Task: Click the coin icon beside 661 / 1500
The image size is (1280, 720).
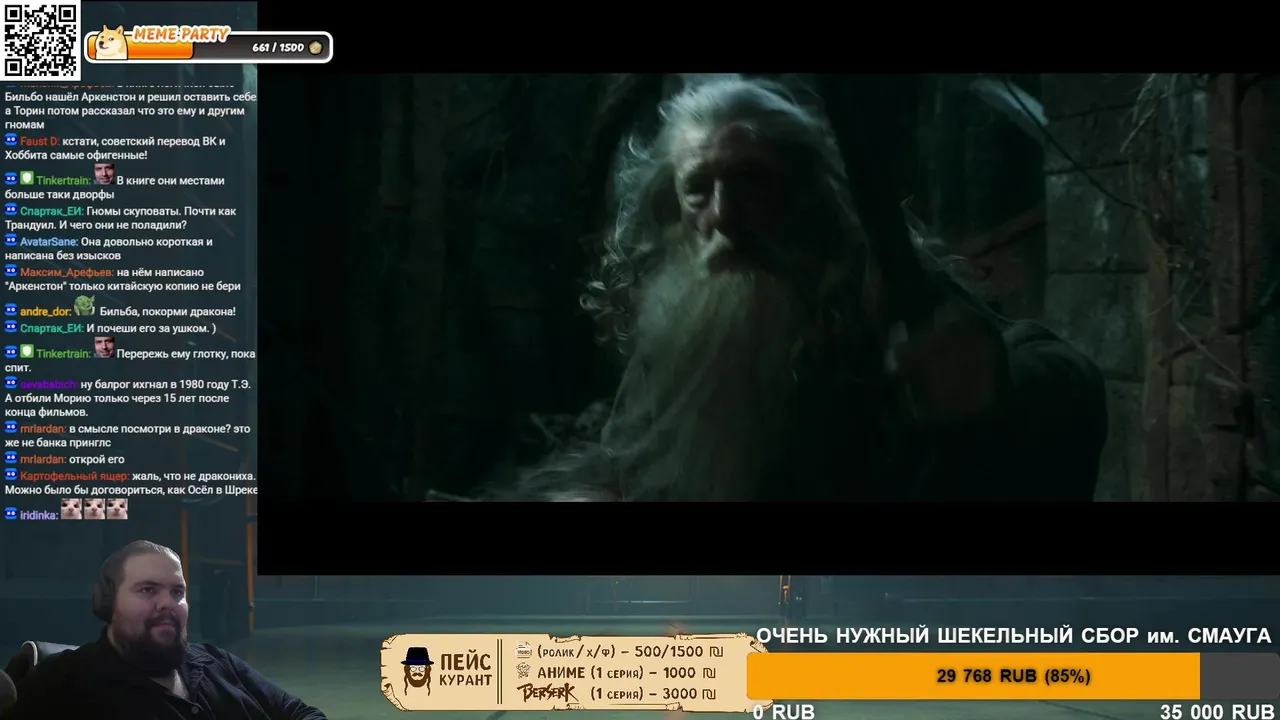Action: [316, 47]
